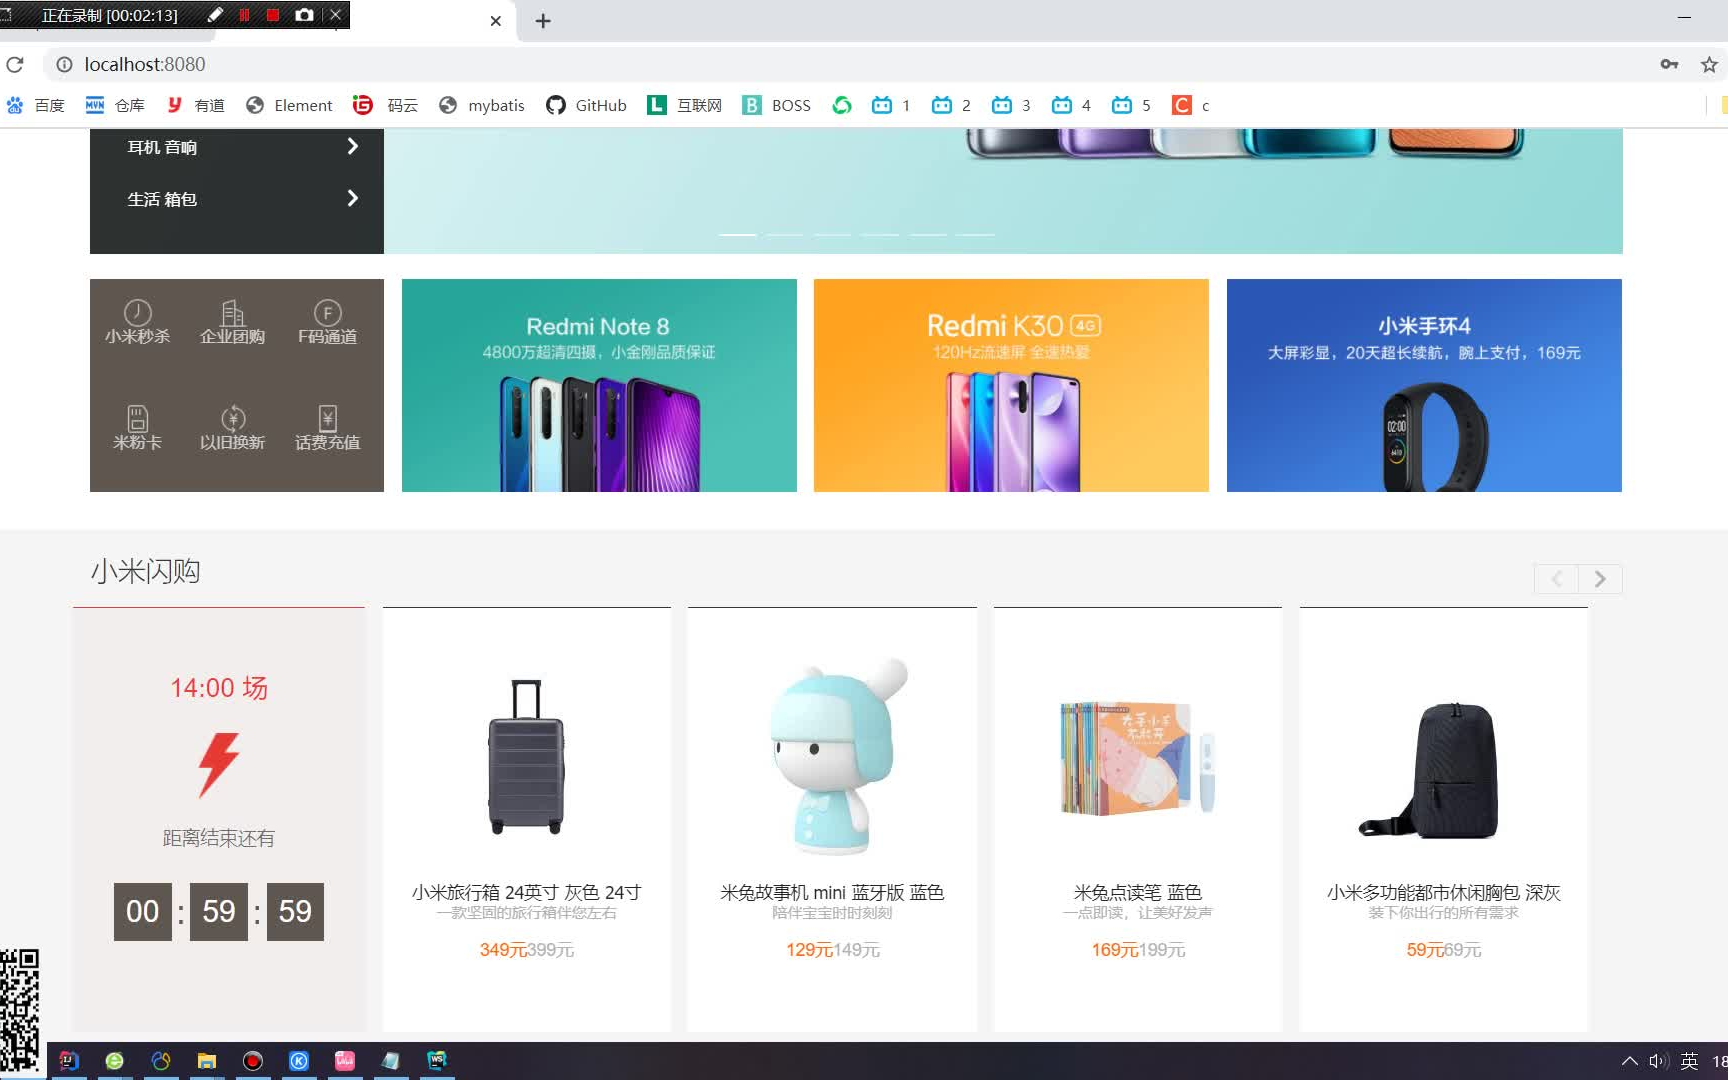
Task: Open the 话费充值 recharge shortcut
Action: coord(327,428)
